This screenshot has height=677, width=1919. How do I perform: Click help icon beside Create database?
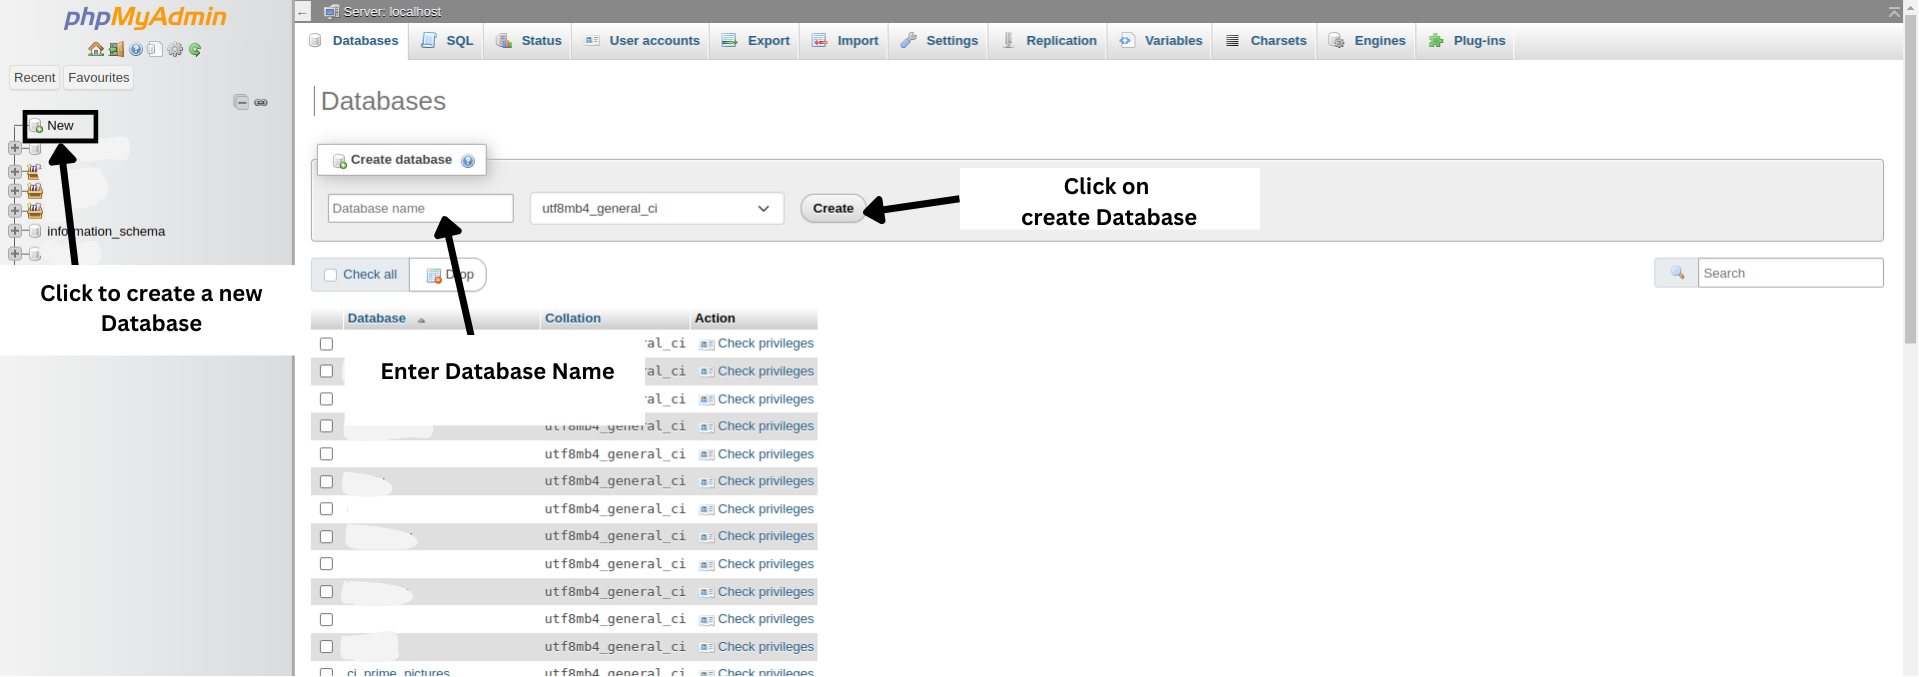tap(468, 161)
